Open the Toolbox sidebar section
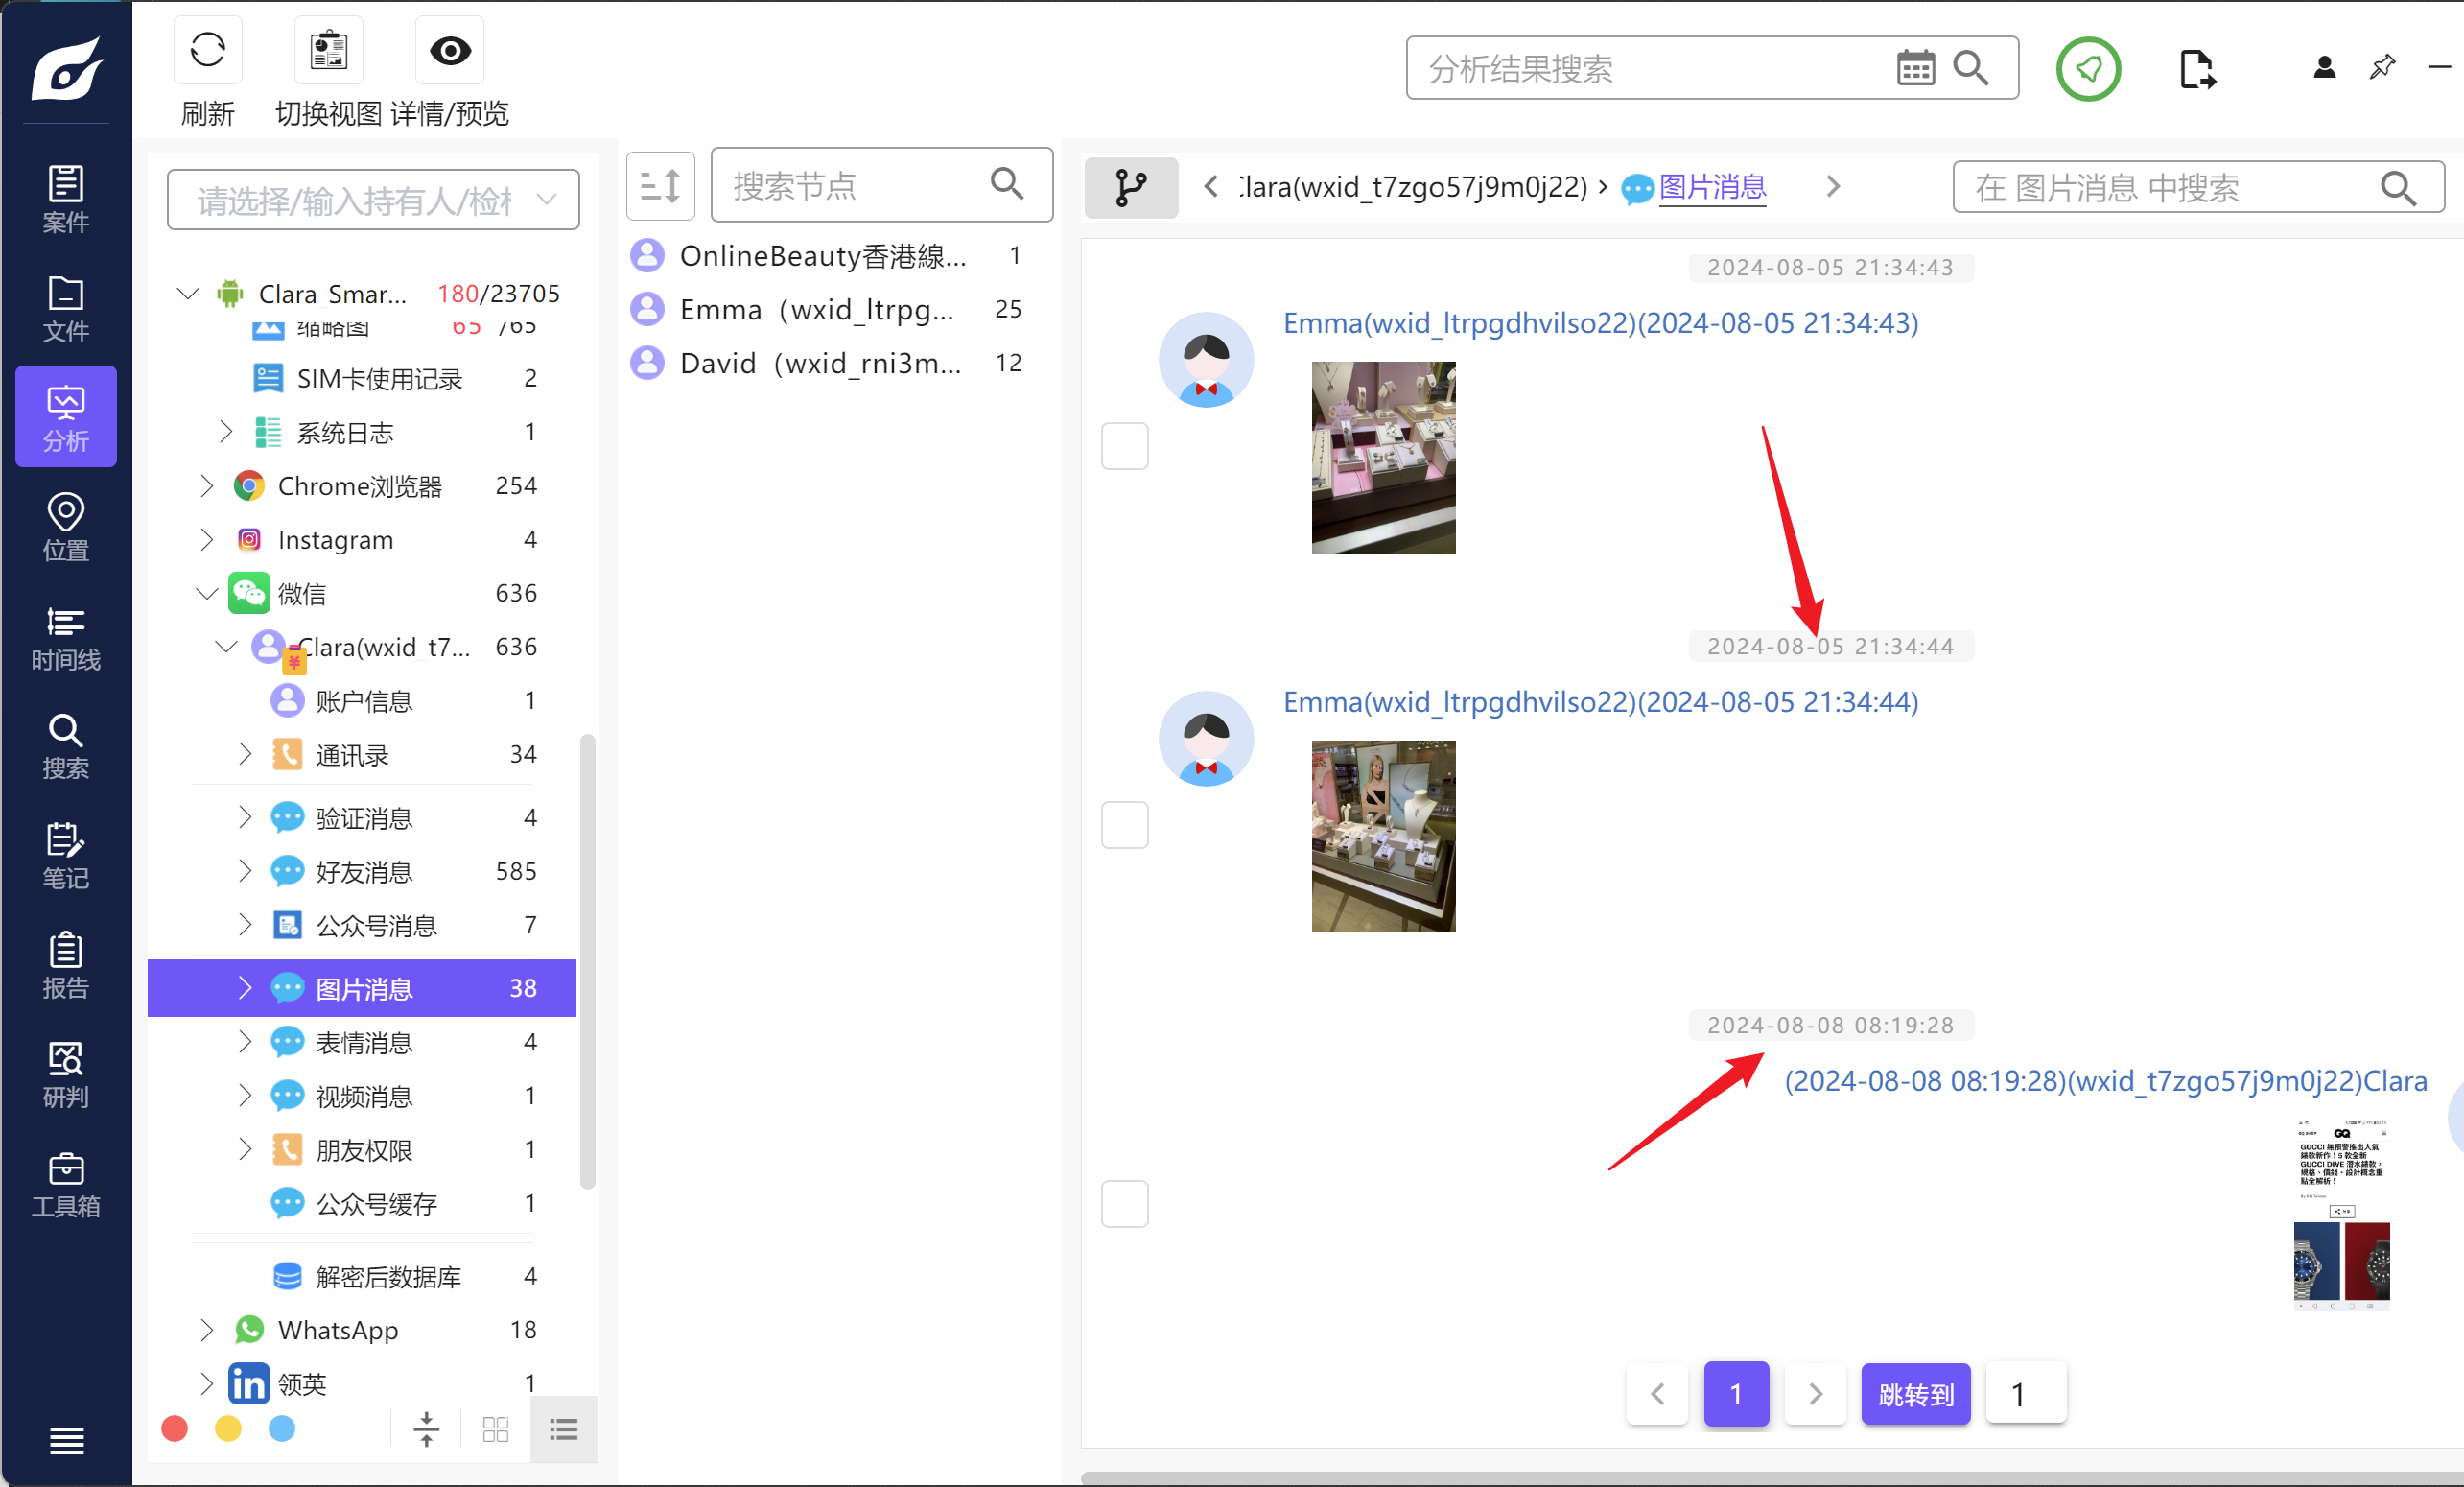Viewport: 2464px width, 1487px height. pos(66,1184)
